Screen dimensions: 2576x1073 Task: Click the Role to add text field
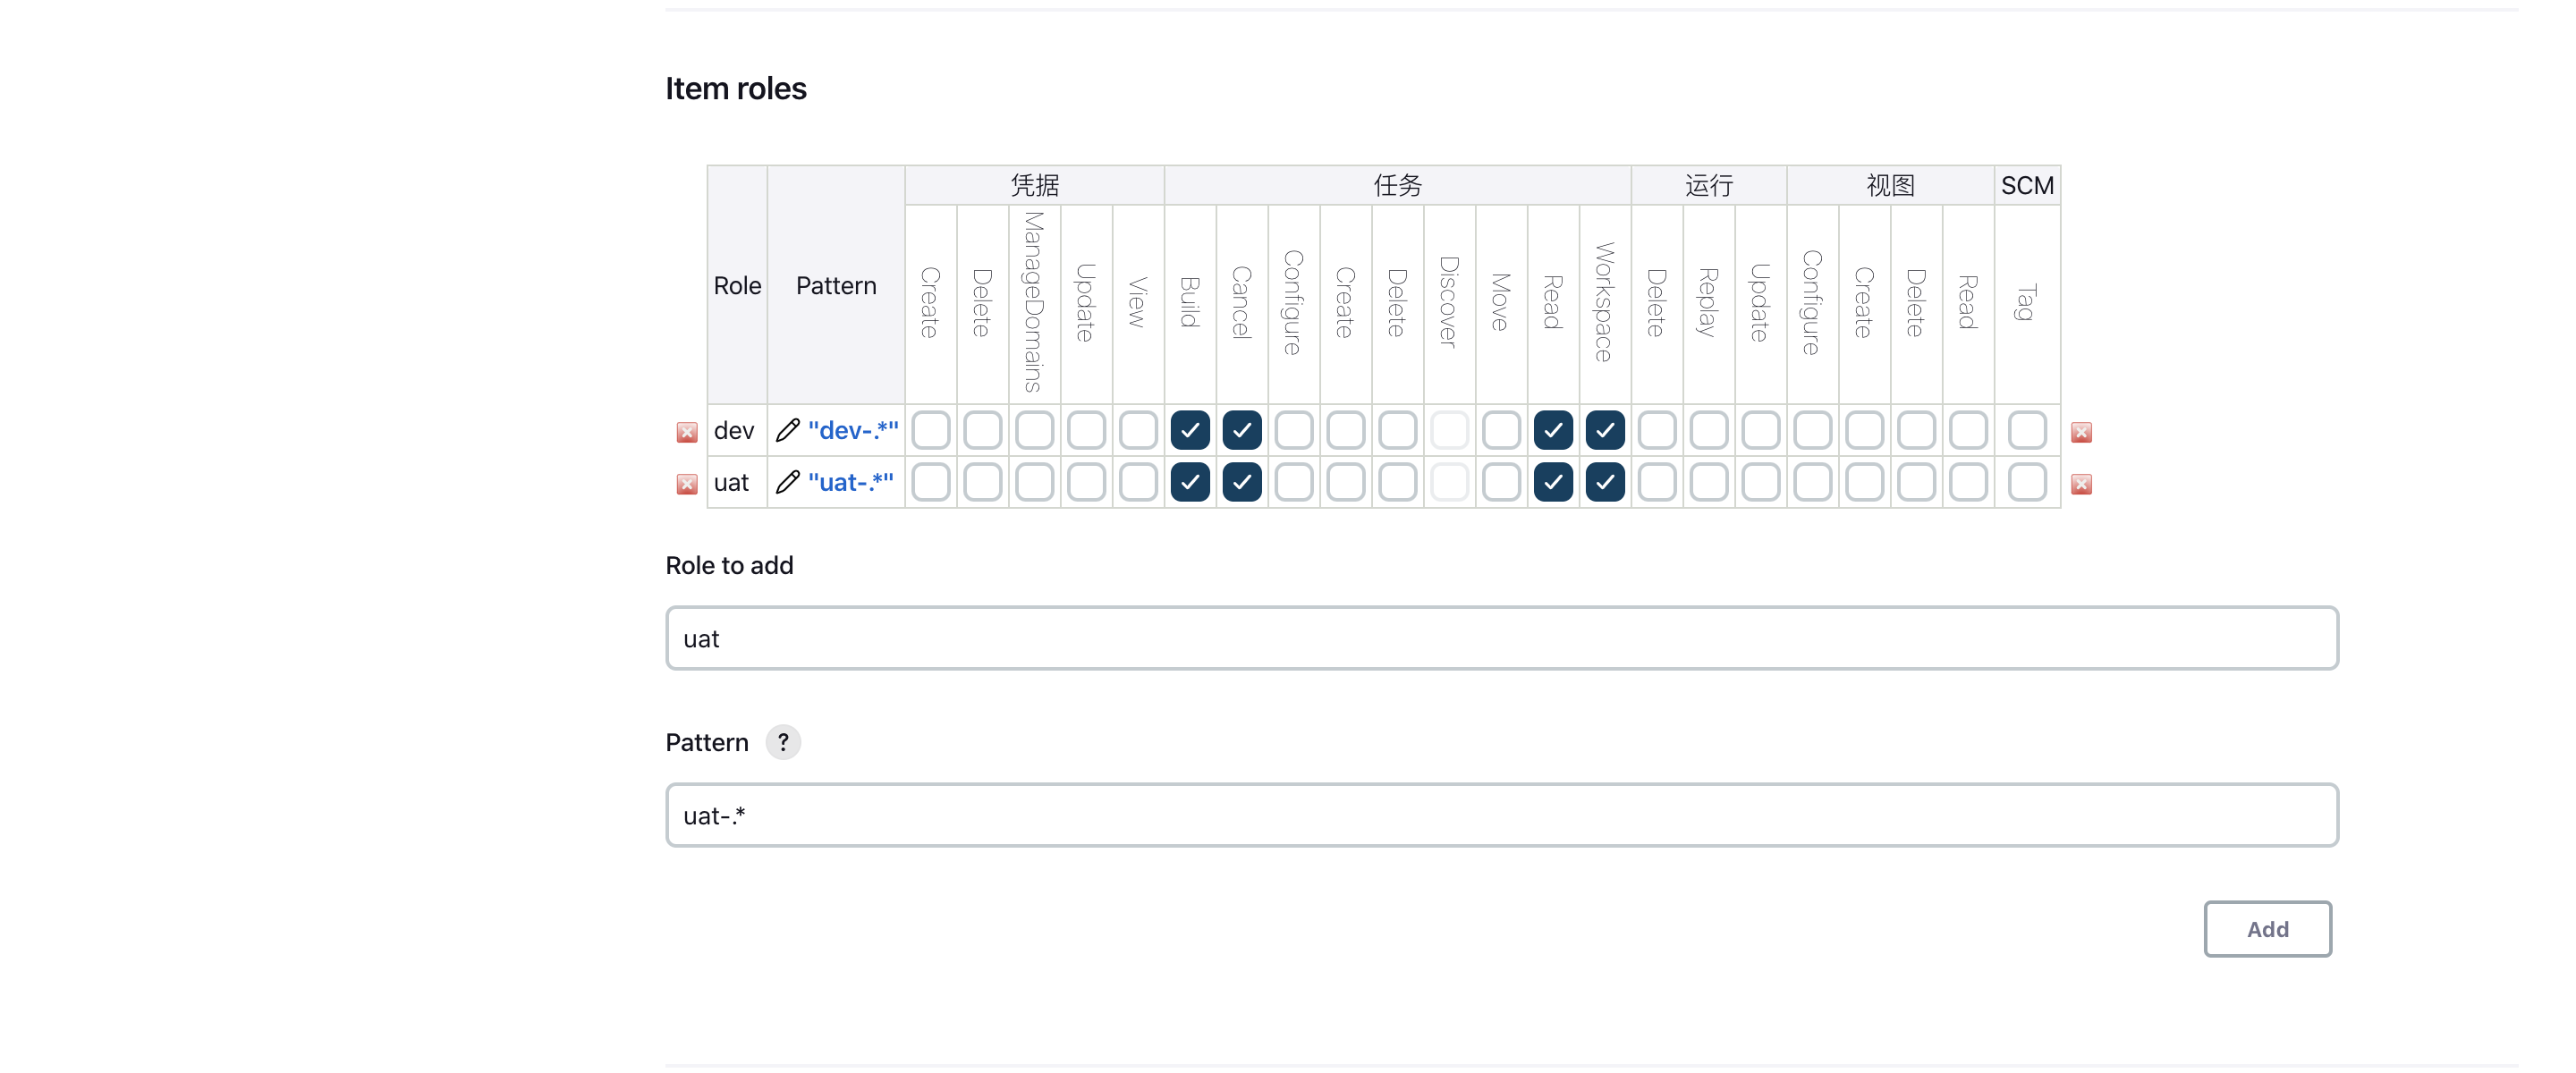pos(1501,638)
